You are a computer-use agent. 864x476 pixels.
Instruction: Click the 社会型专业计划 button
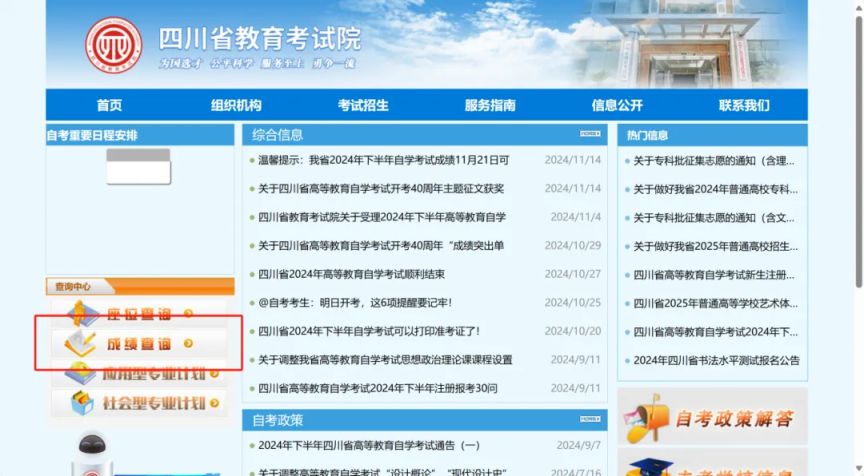(139, 403)
